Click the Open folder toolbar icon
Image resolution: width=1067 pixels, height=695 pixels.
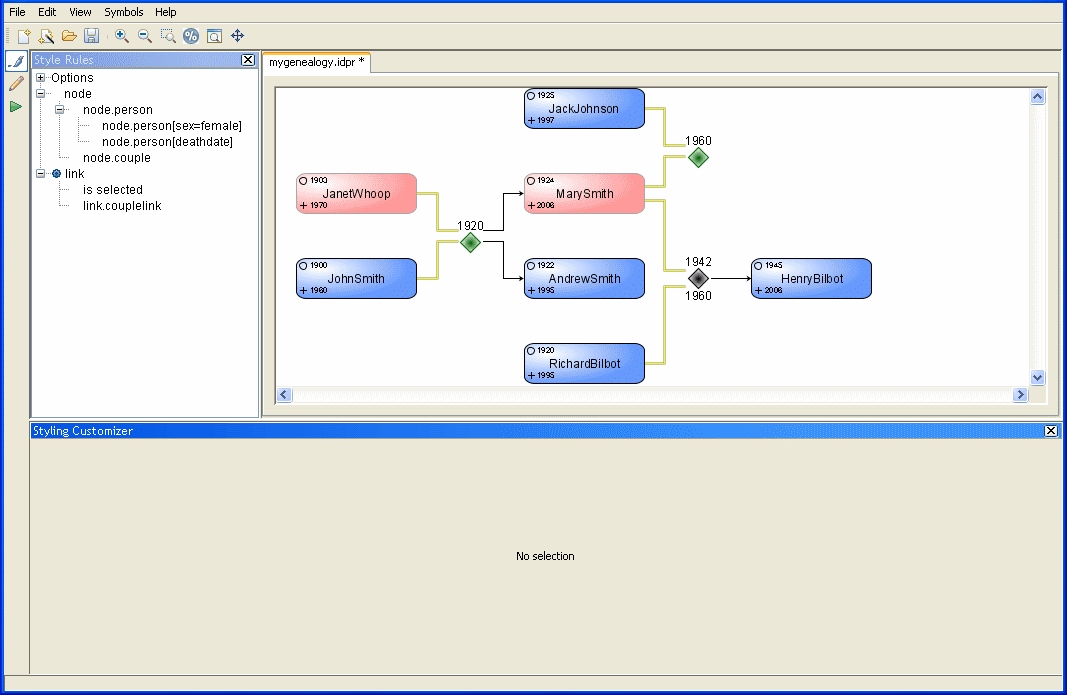(x=69, y=36)
